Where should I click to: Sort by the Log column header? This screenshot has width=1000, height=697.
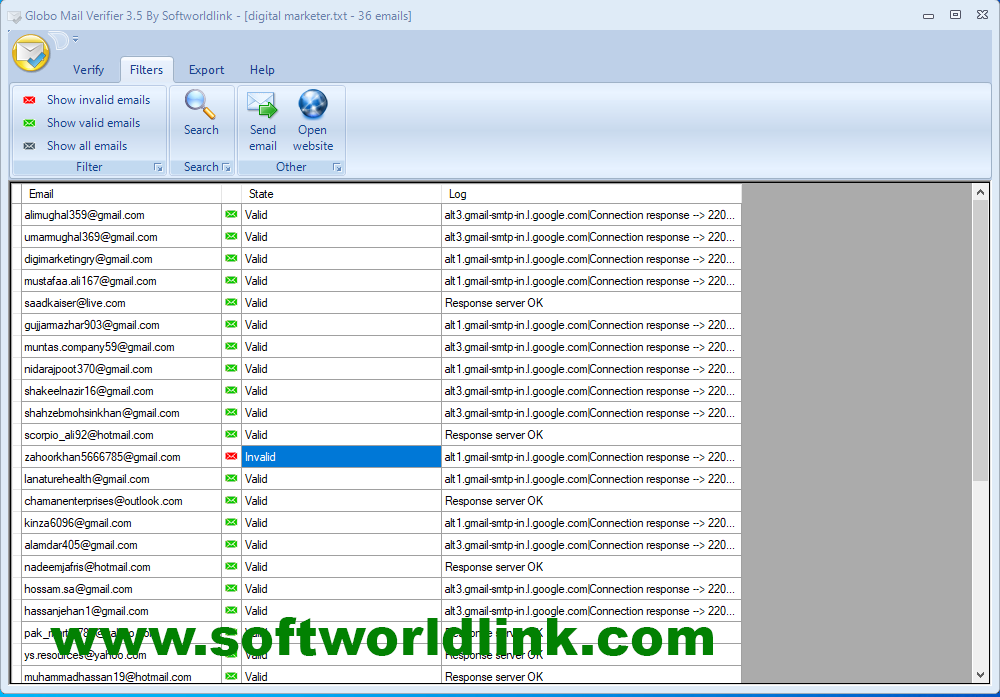tap(592, 194)
